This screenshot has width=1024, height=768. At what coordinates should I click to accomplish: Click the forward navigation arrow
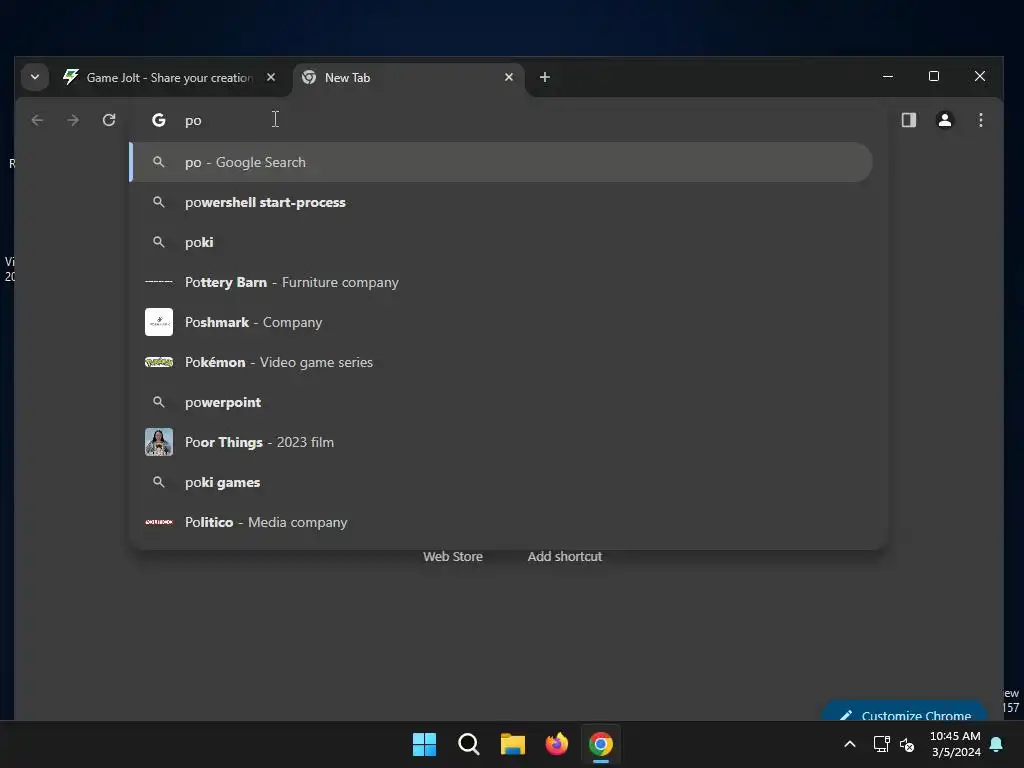pos(73,120)
